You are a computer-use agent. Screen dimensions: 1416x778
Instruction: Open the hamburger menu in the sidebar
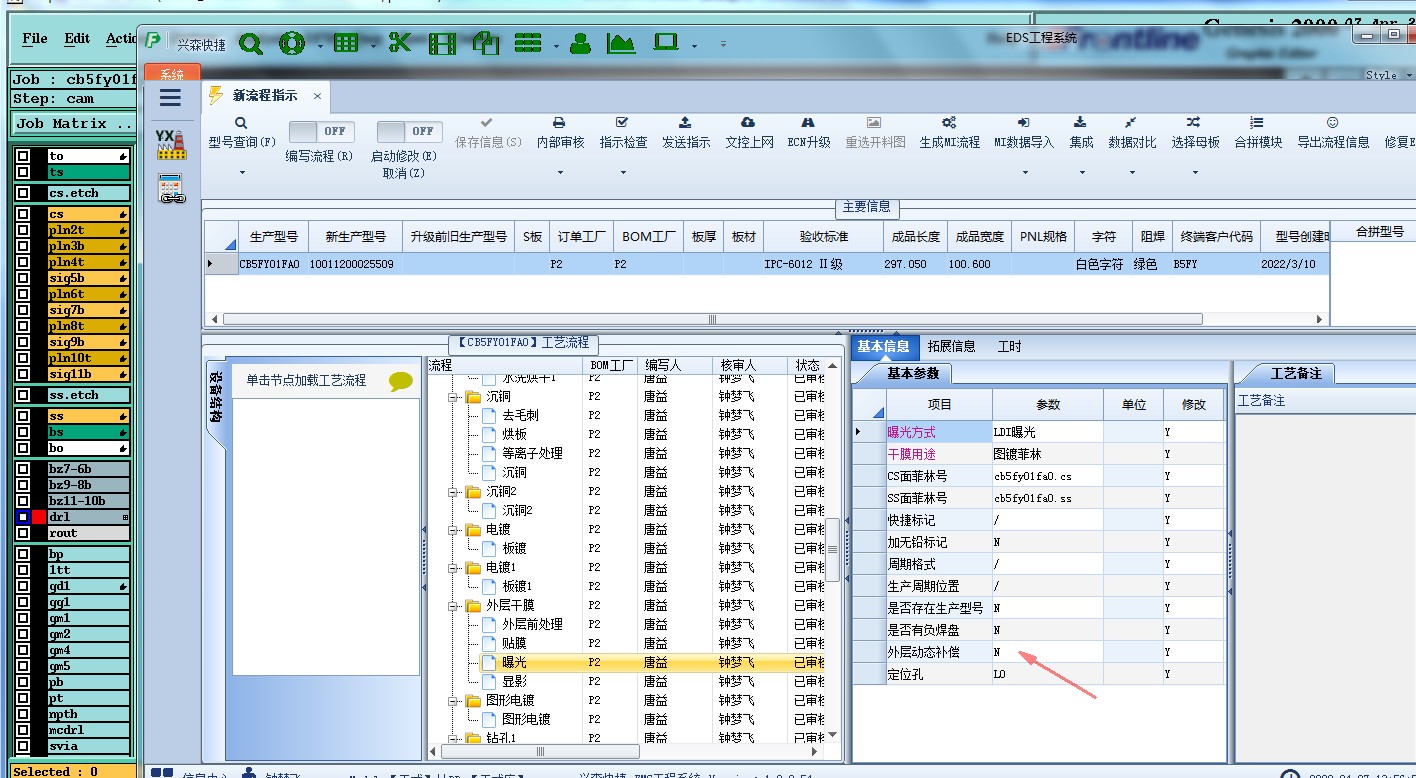tap(170, 97)
